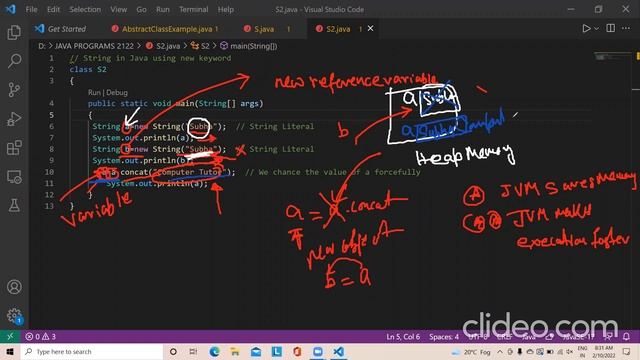Open the Mail app on taskbar
This screenshot has width=640, height=360.
pyautogui.click(x=256, y=351)
